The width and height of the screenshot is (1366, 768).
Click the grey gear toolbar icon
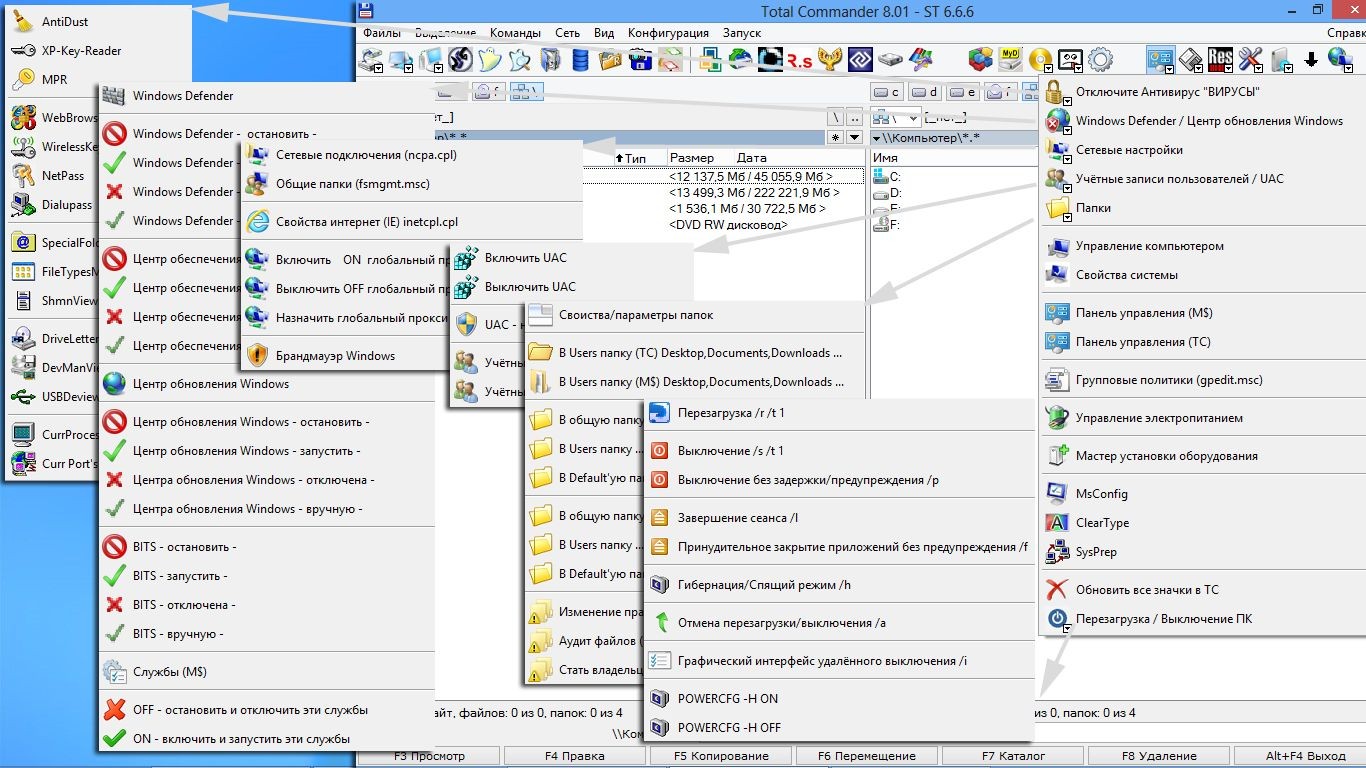(1100, 60)
